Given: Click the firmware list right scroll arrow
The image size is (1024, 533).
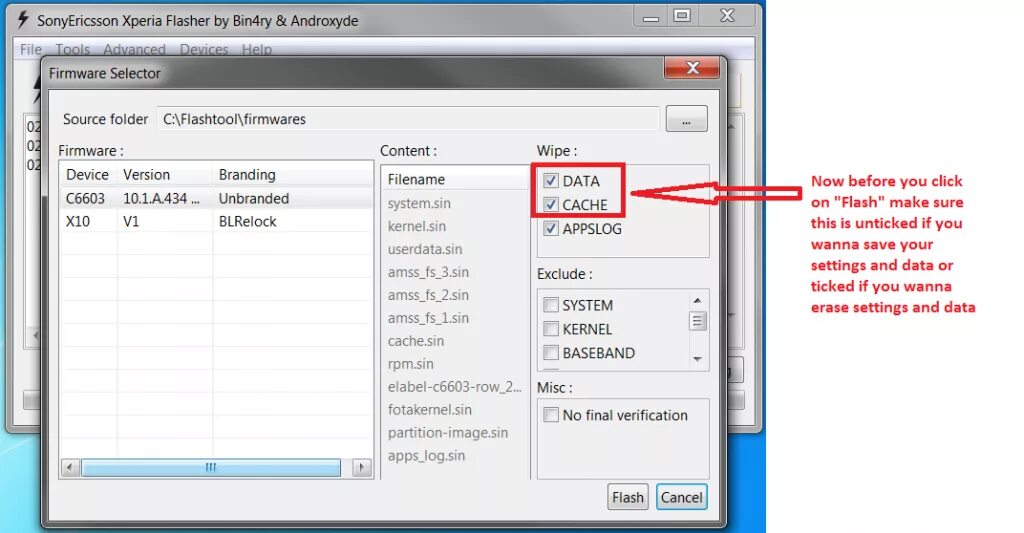Looking at the screenshot, I should [x=362, y=468].
